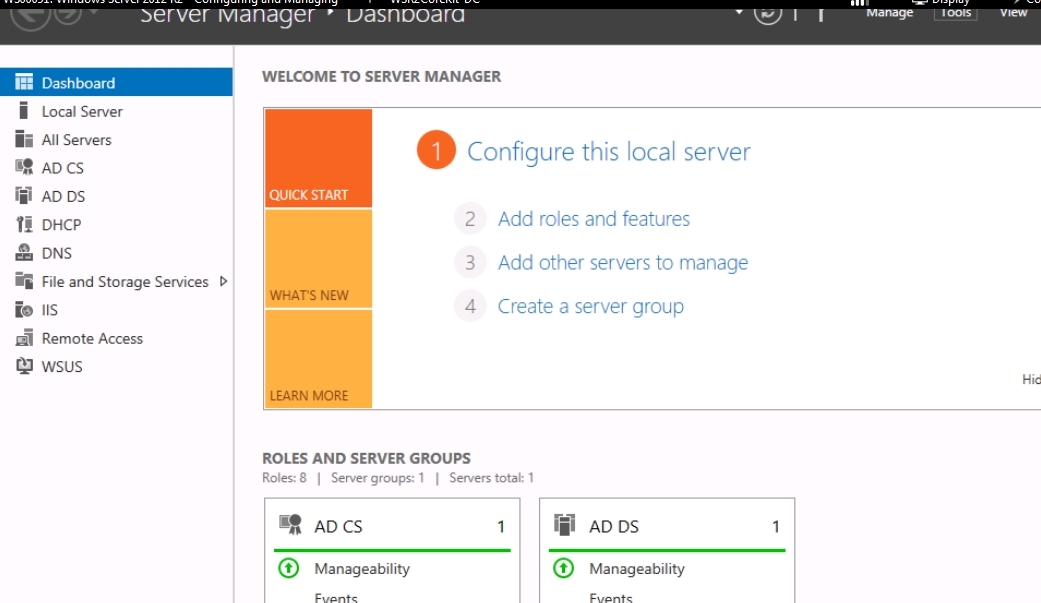Open the DNS role page
Viewport: 1041px width, 603px height.
(116, 253)
